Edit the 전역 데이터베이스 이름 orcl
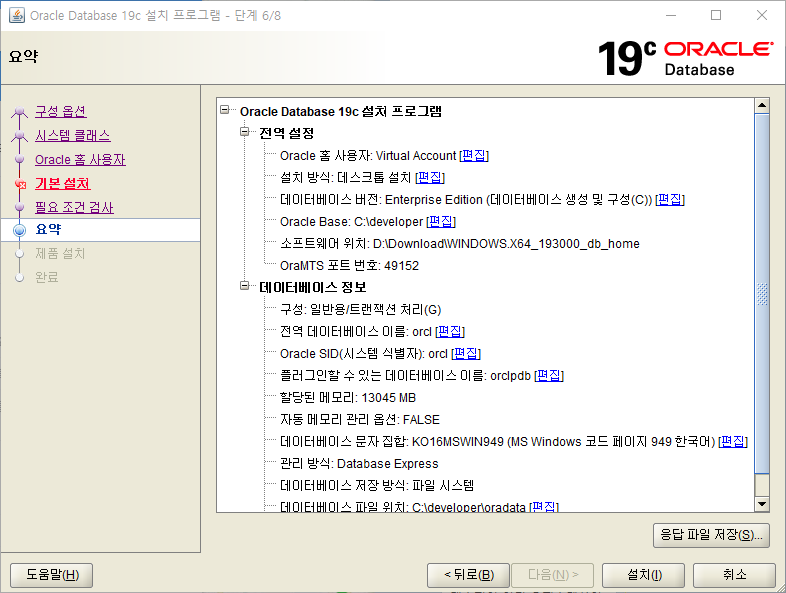 click(450, 331)
